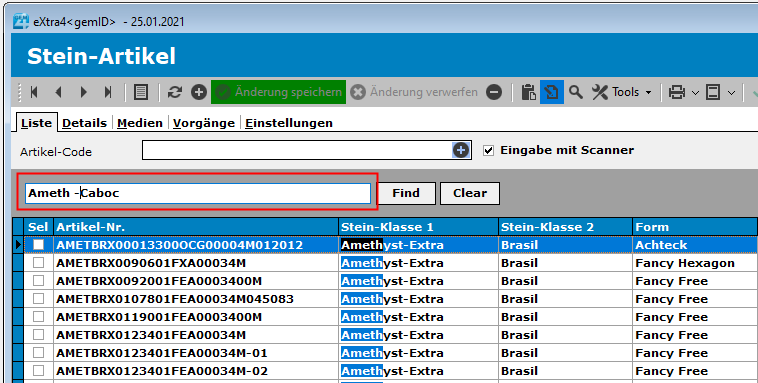The image size is (758, 383).
Task: Add article code with blue plus button
Action: tap(461, 150)
